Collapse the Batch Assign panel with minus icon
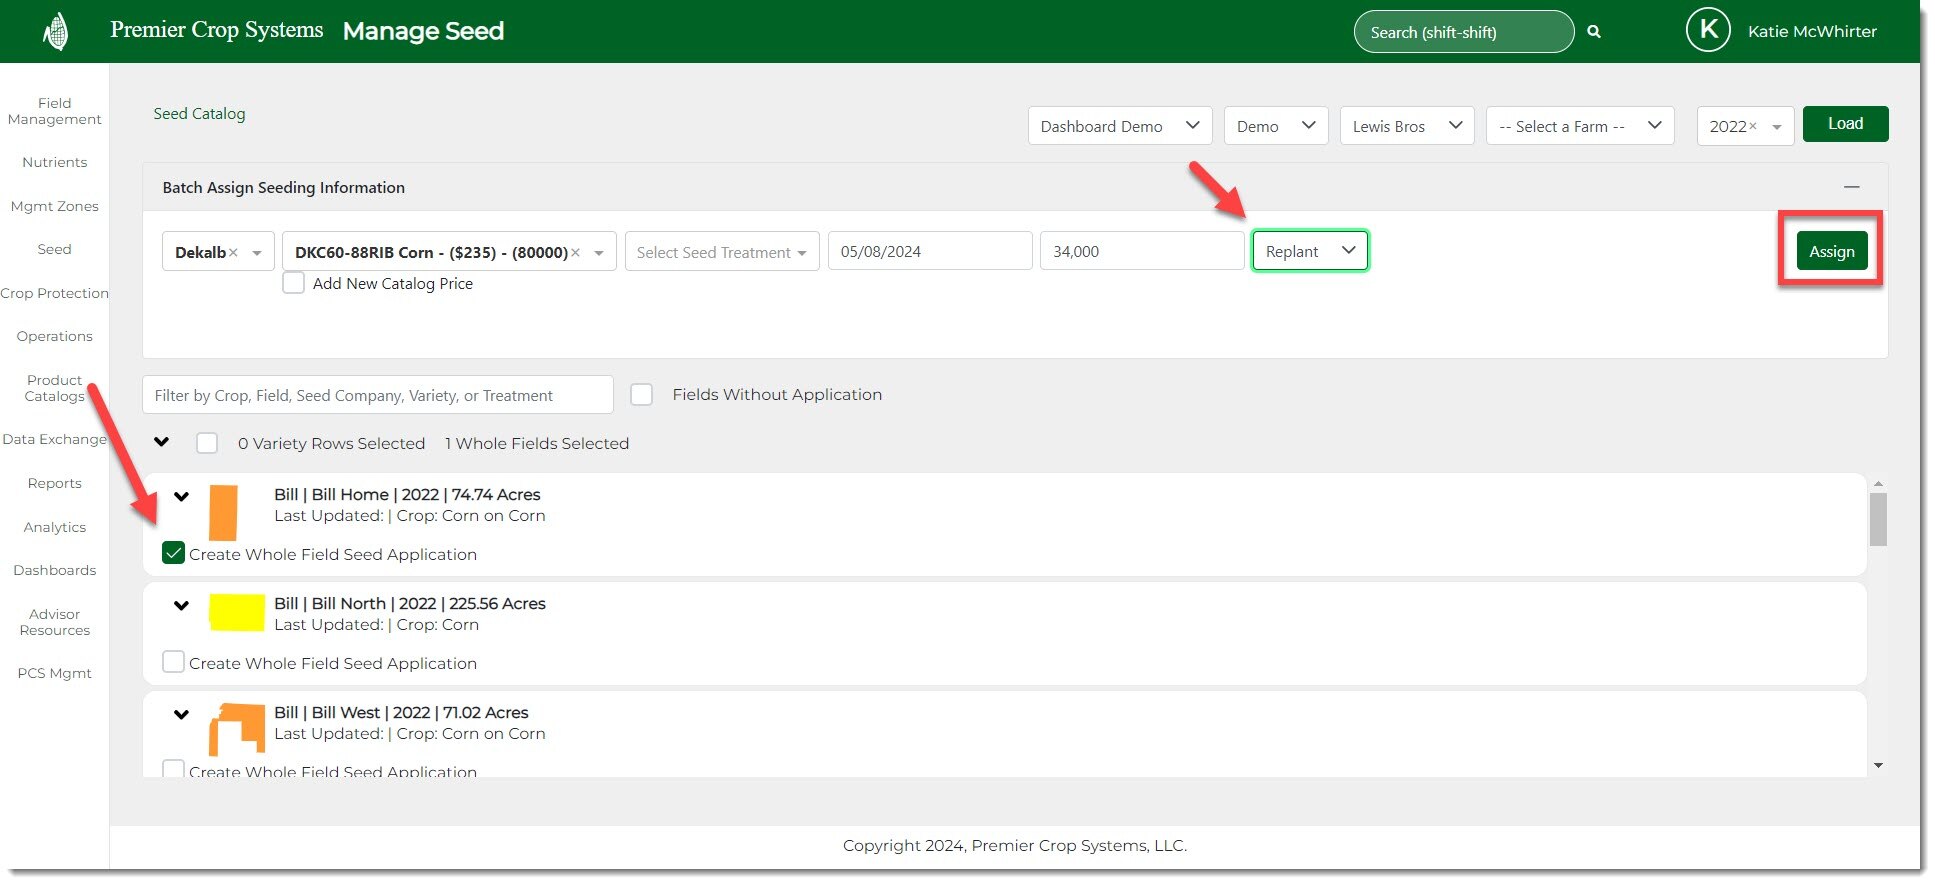The width and height of the screenshot is (1935, 884). click(x=1851, y=187)
